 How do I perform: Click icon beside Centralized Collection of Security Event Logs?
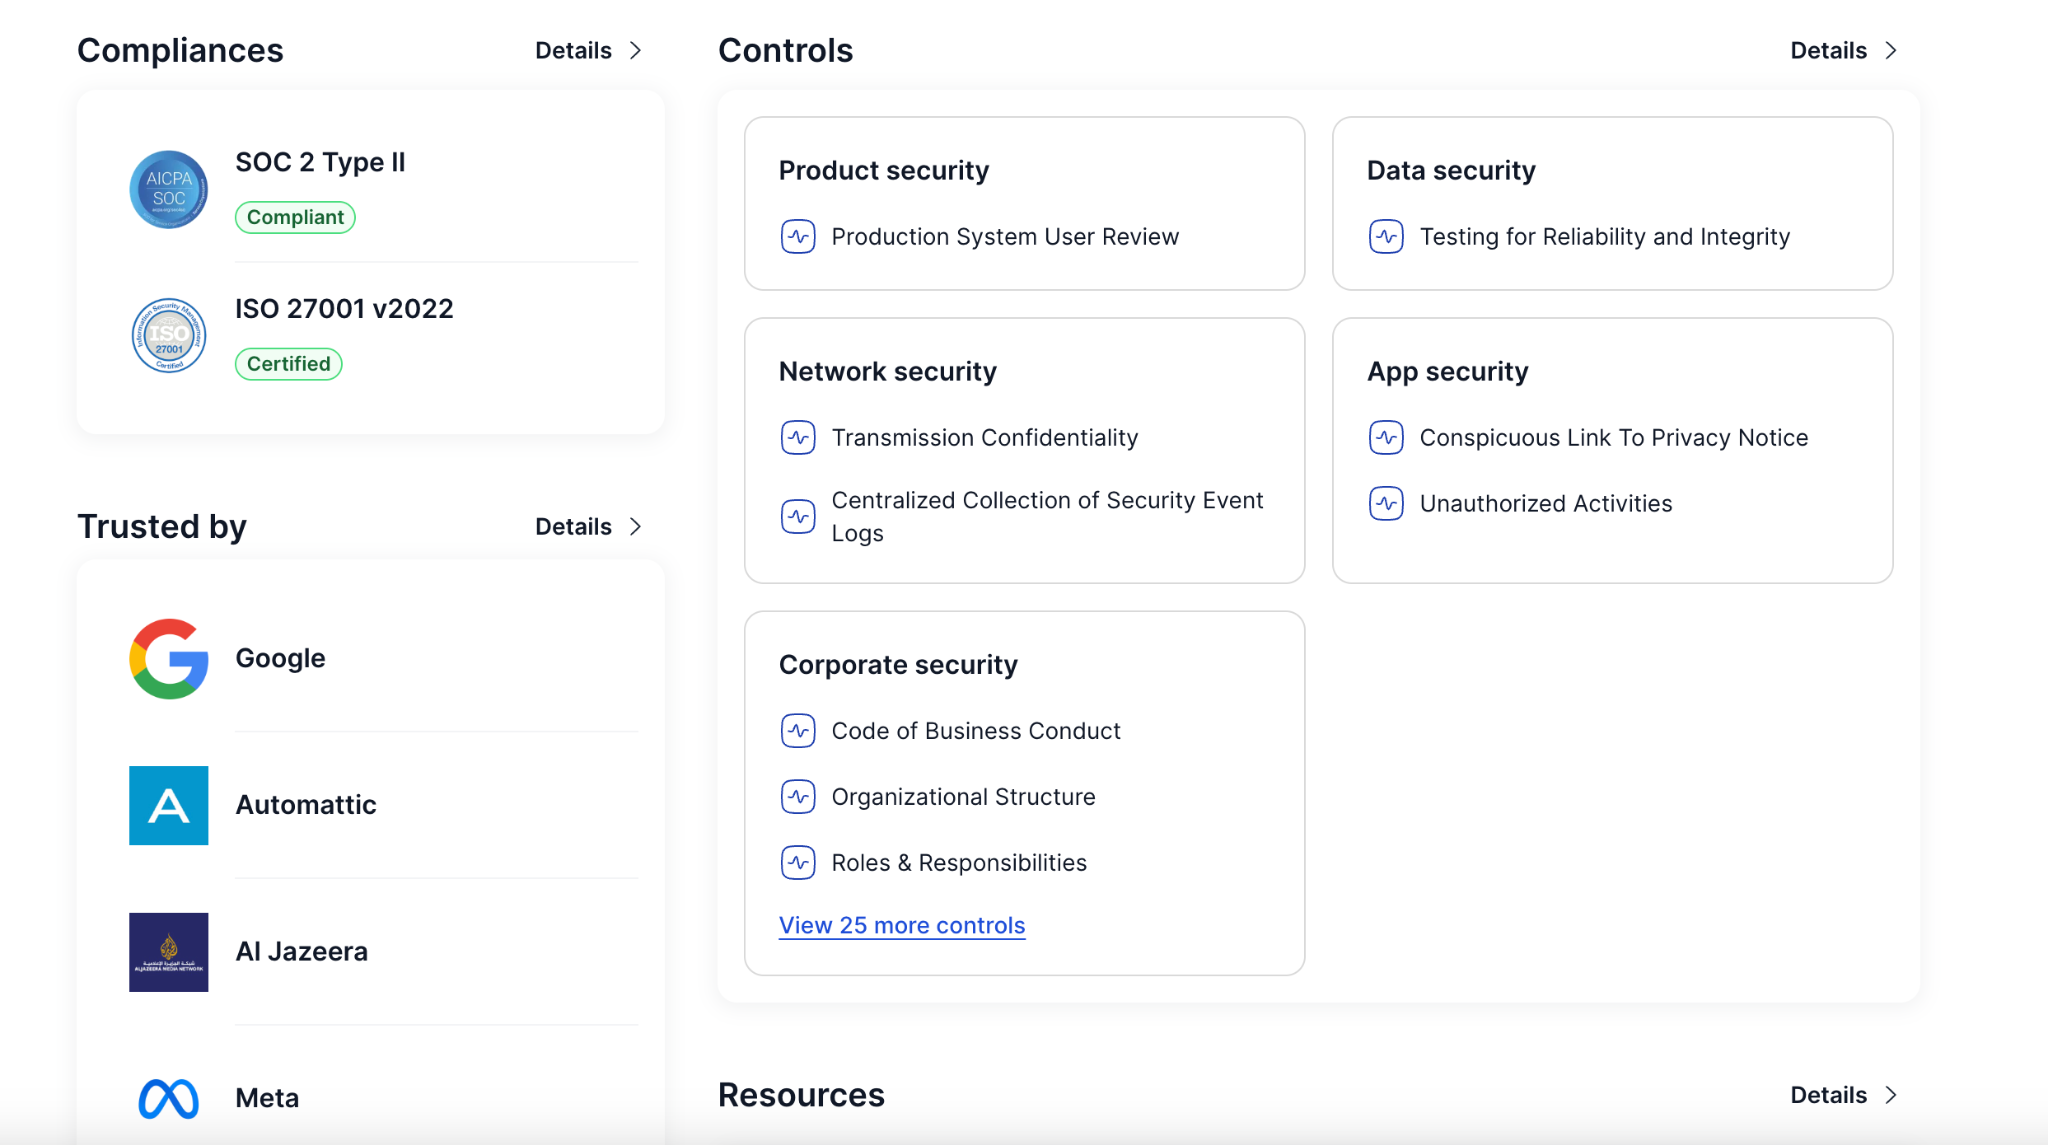click(798, 516)
